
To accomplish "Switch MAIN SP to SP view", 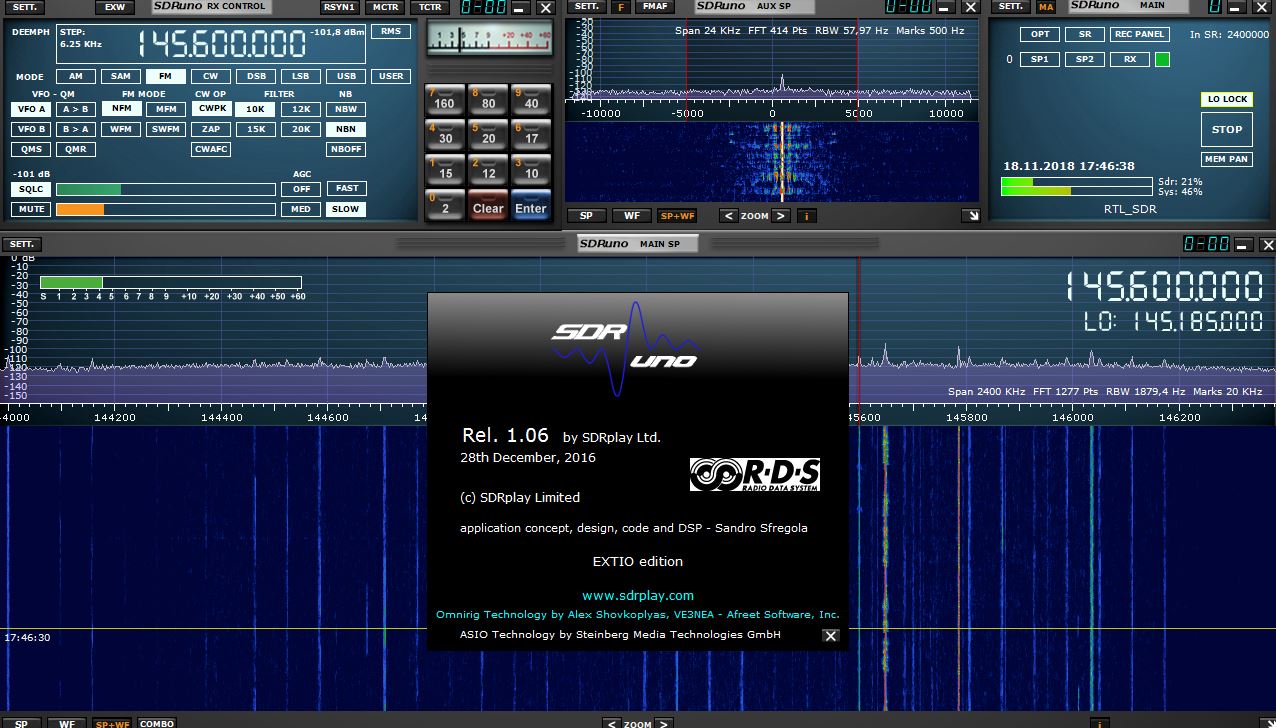I will (x=22, y=722).
